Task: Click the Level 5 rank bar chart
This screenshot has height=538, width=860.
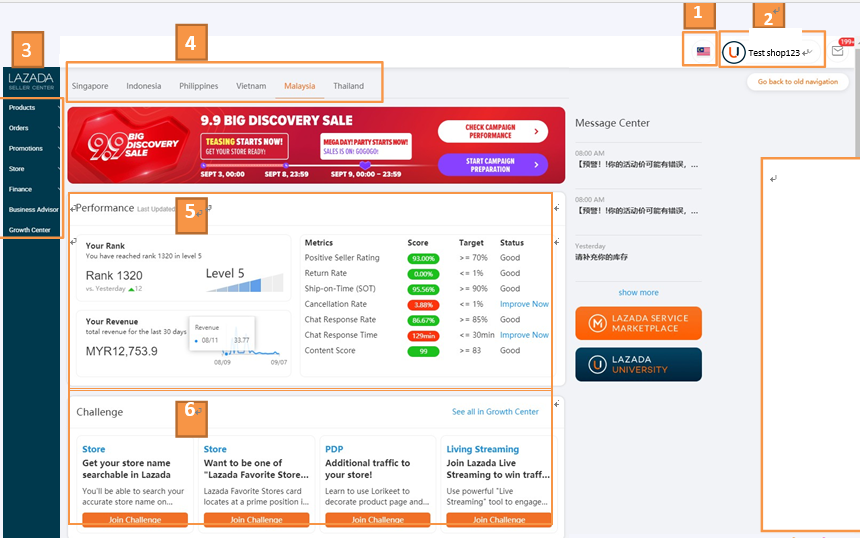Action: click(245, 284)
